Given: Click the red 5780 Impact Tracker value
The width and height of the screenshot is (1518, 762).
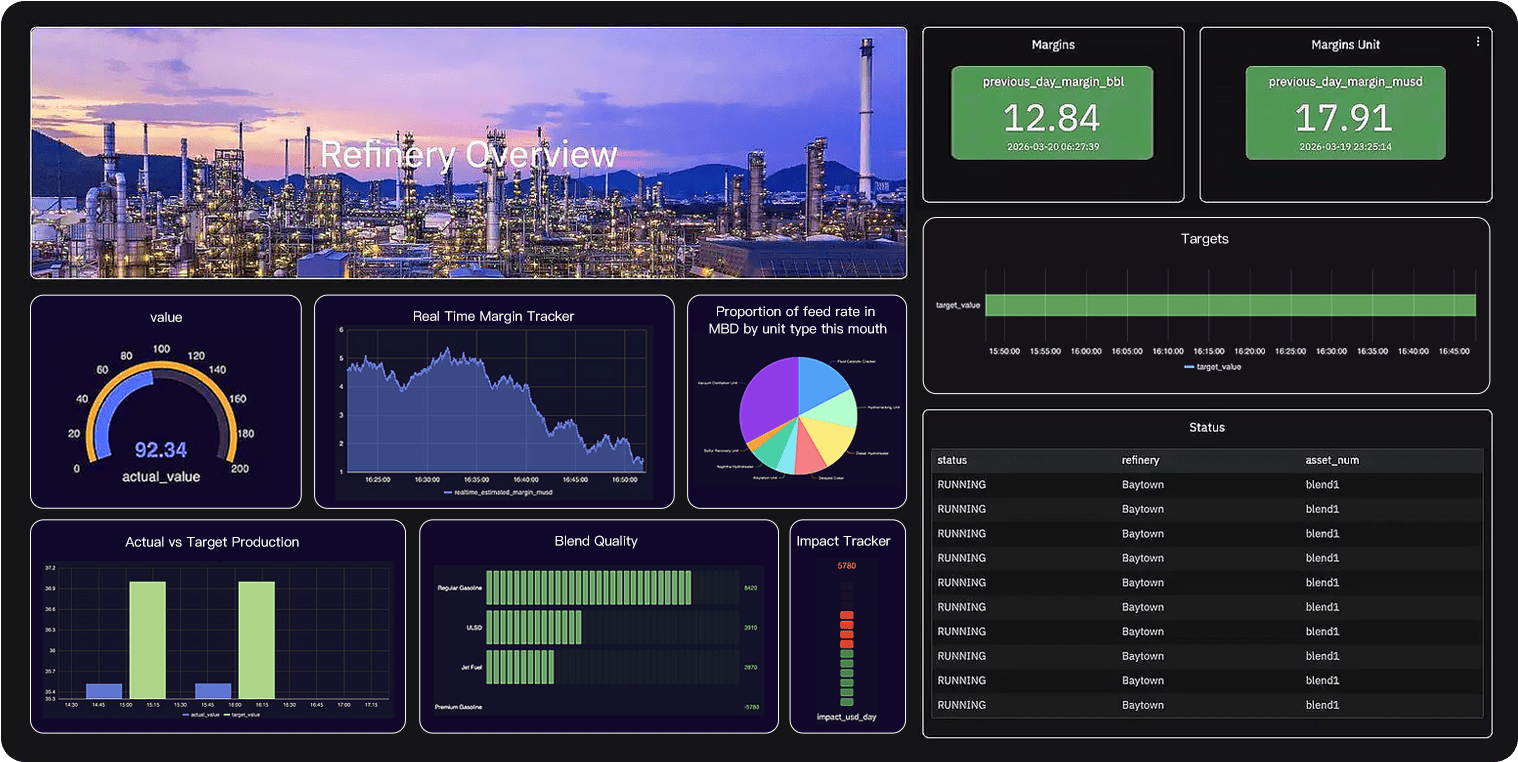Looking at the screenshot, I should [x=846, y=566].
